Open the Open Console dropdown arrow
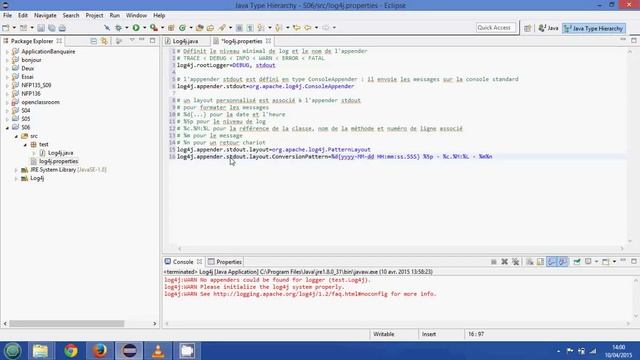 pos(614,262)
